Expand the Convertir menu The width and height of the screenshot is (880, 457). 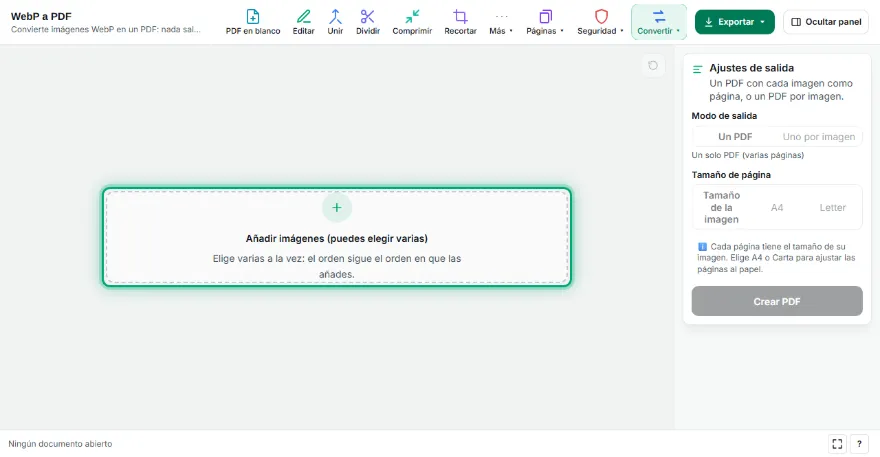point(659,22)
